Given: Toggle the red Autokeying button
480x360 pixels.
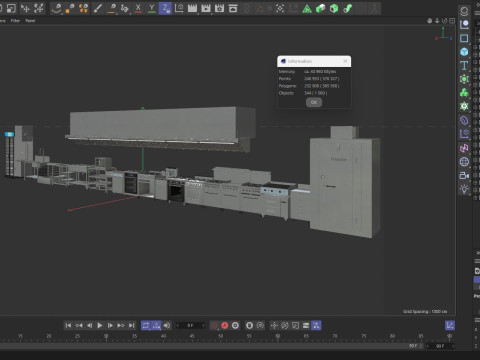Looking at the screenshot, I should click(x=225, y=325).
